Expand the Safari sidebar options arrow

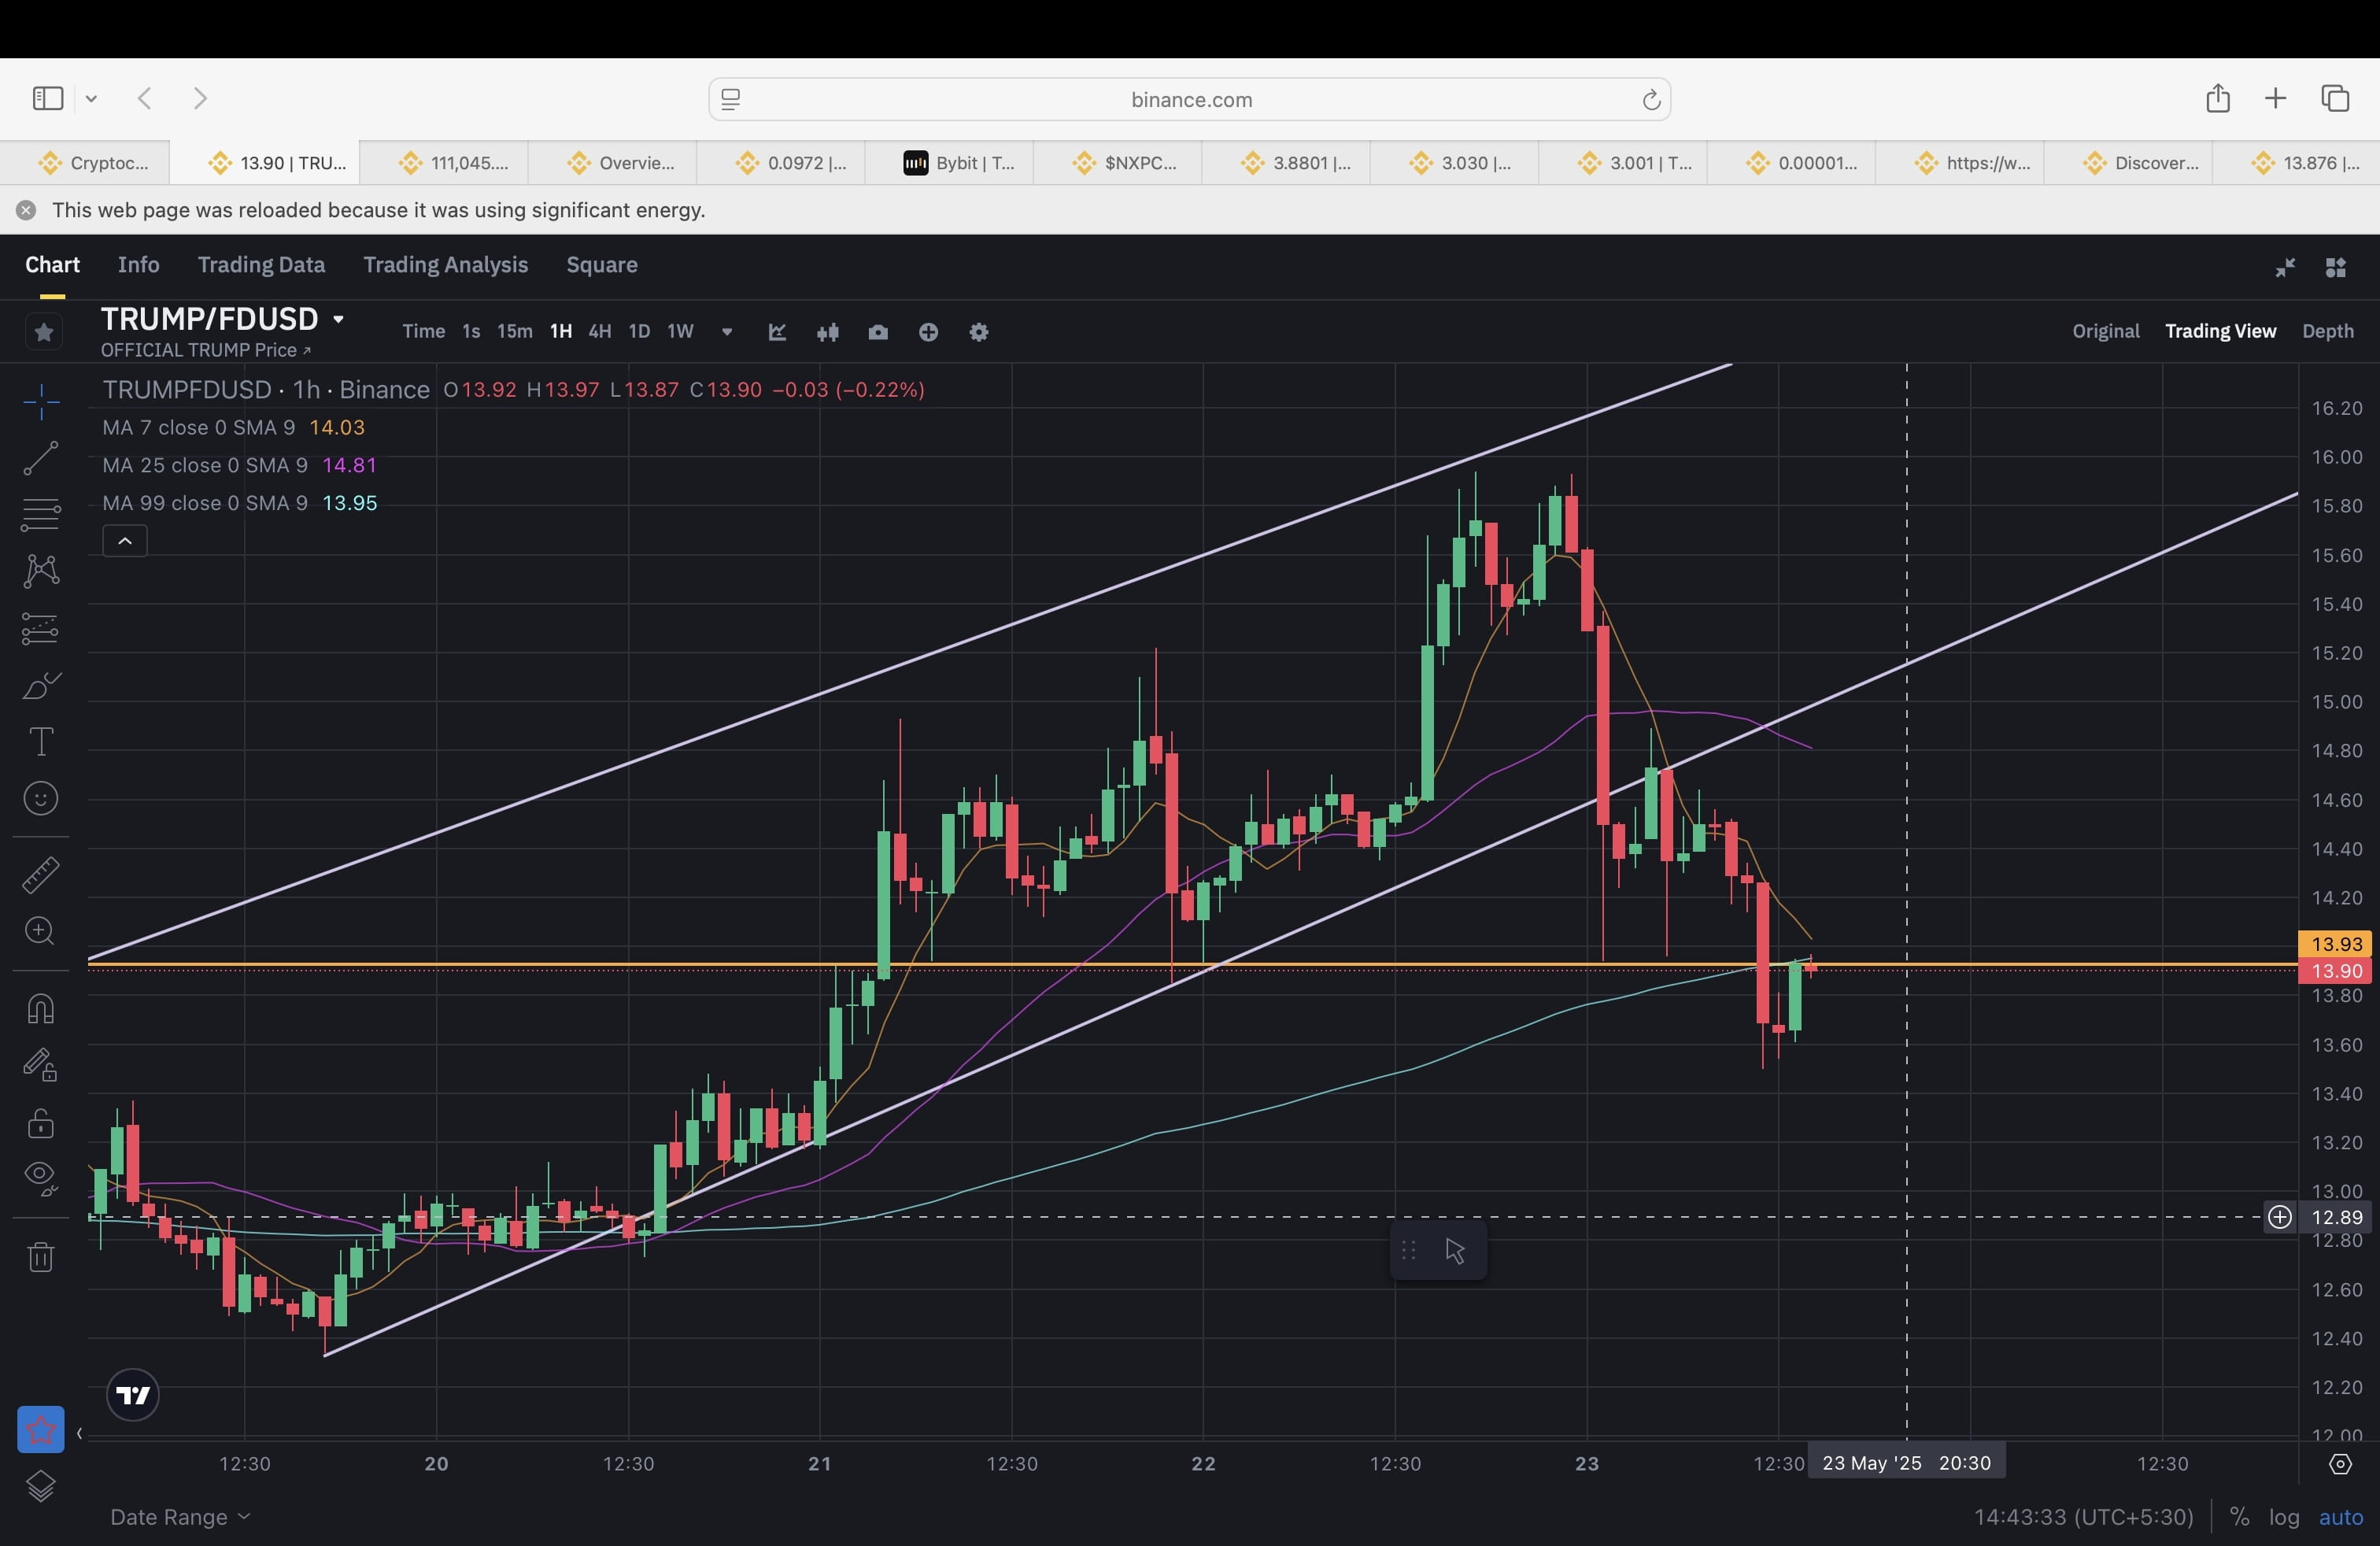91,98
